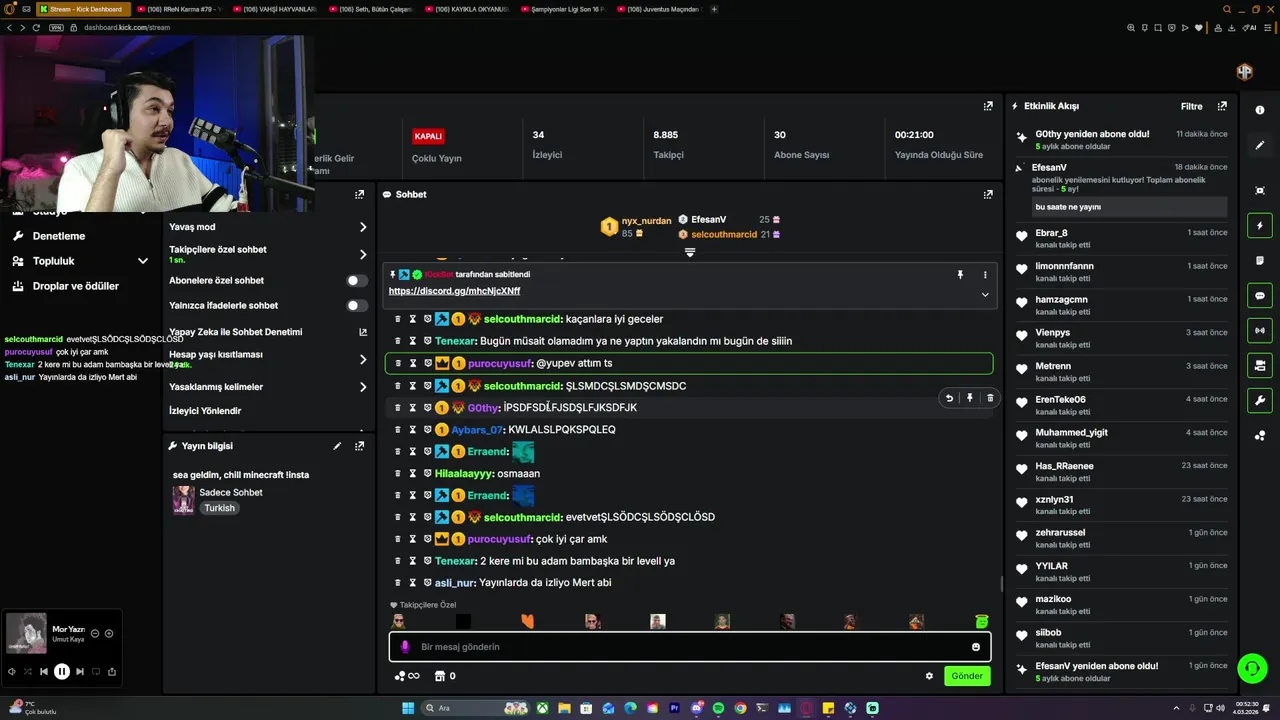Click the chat scrollbar
This screenshot has height=720, width=1280.
click(1001, 585)
